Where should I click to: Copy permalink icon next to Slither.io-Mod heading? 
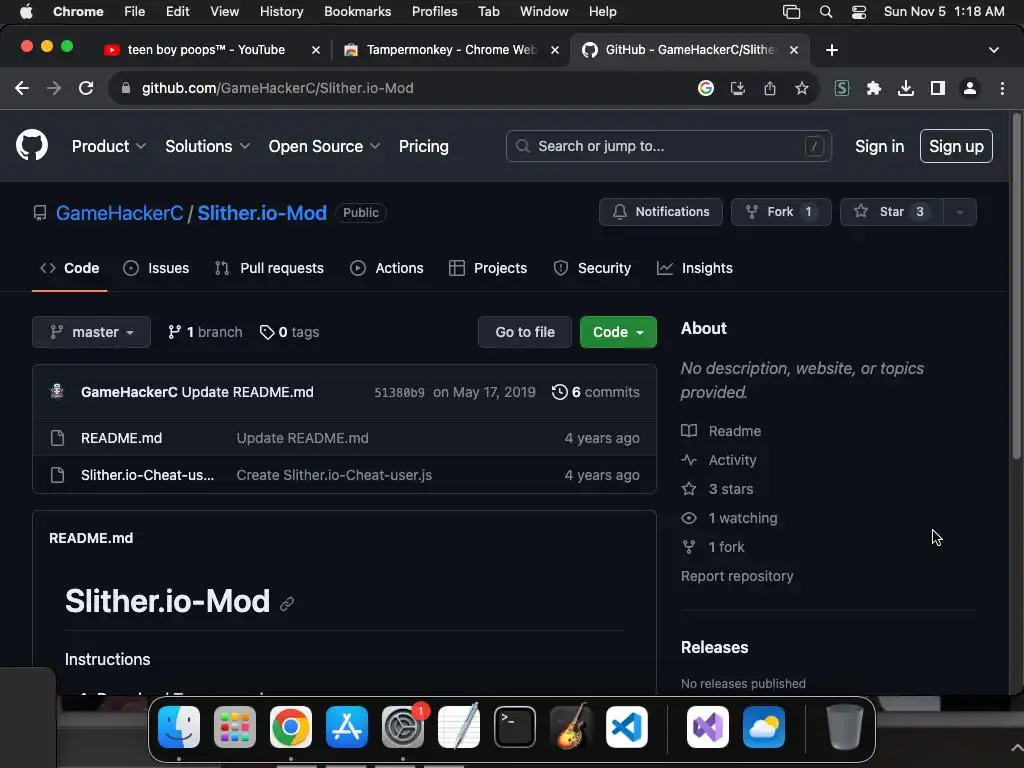pyautogui.click(x=287, y=604)
